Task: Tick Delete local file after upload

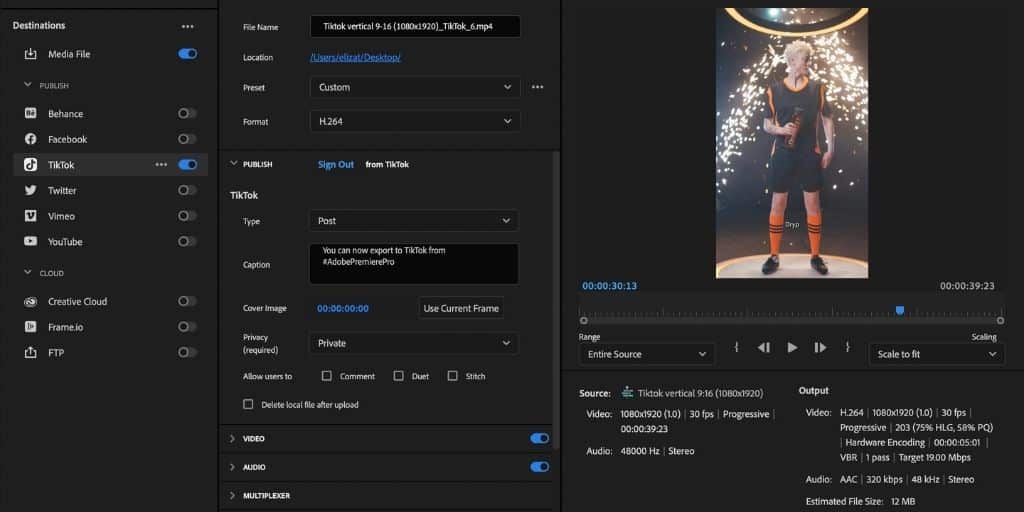Action: 248,404
